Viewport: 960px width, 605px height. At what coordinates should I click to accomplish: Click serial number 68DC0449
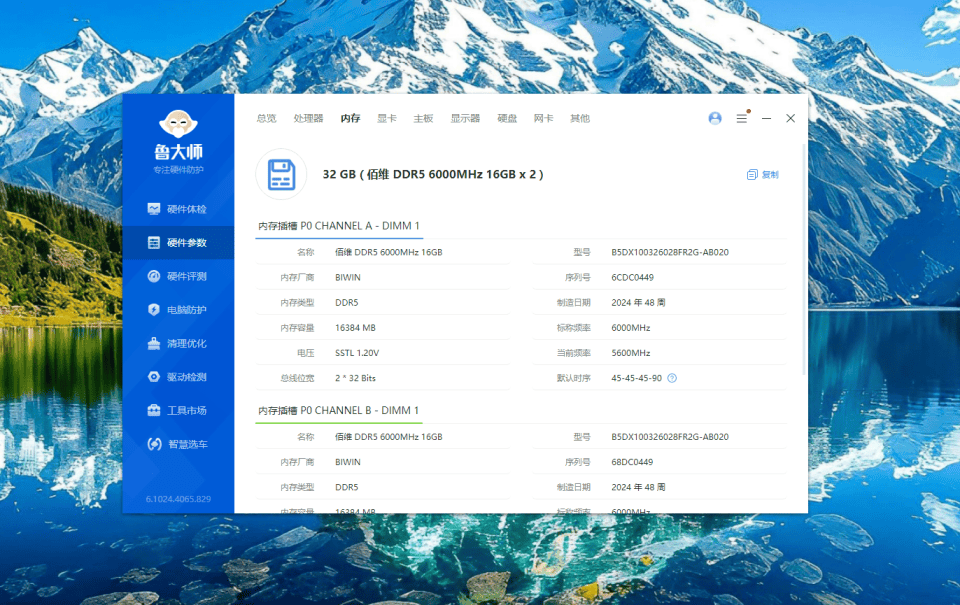coord(632,462)
